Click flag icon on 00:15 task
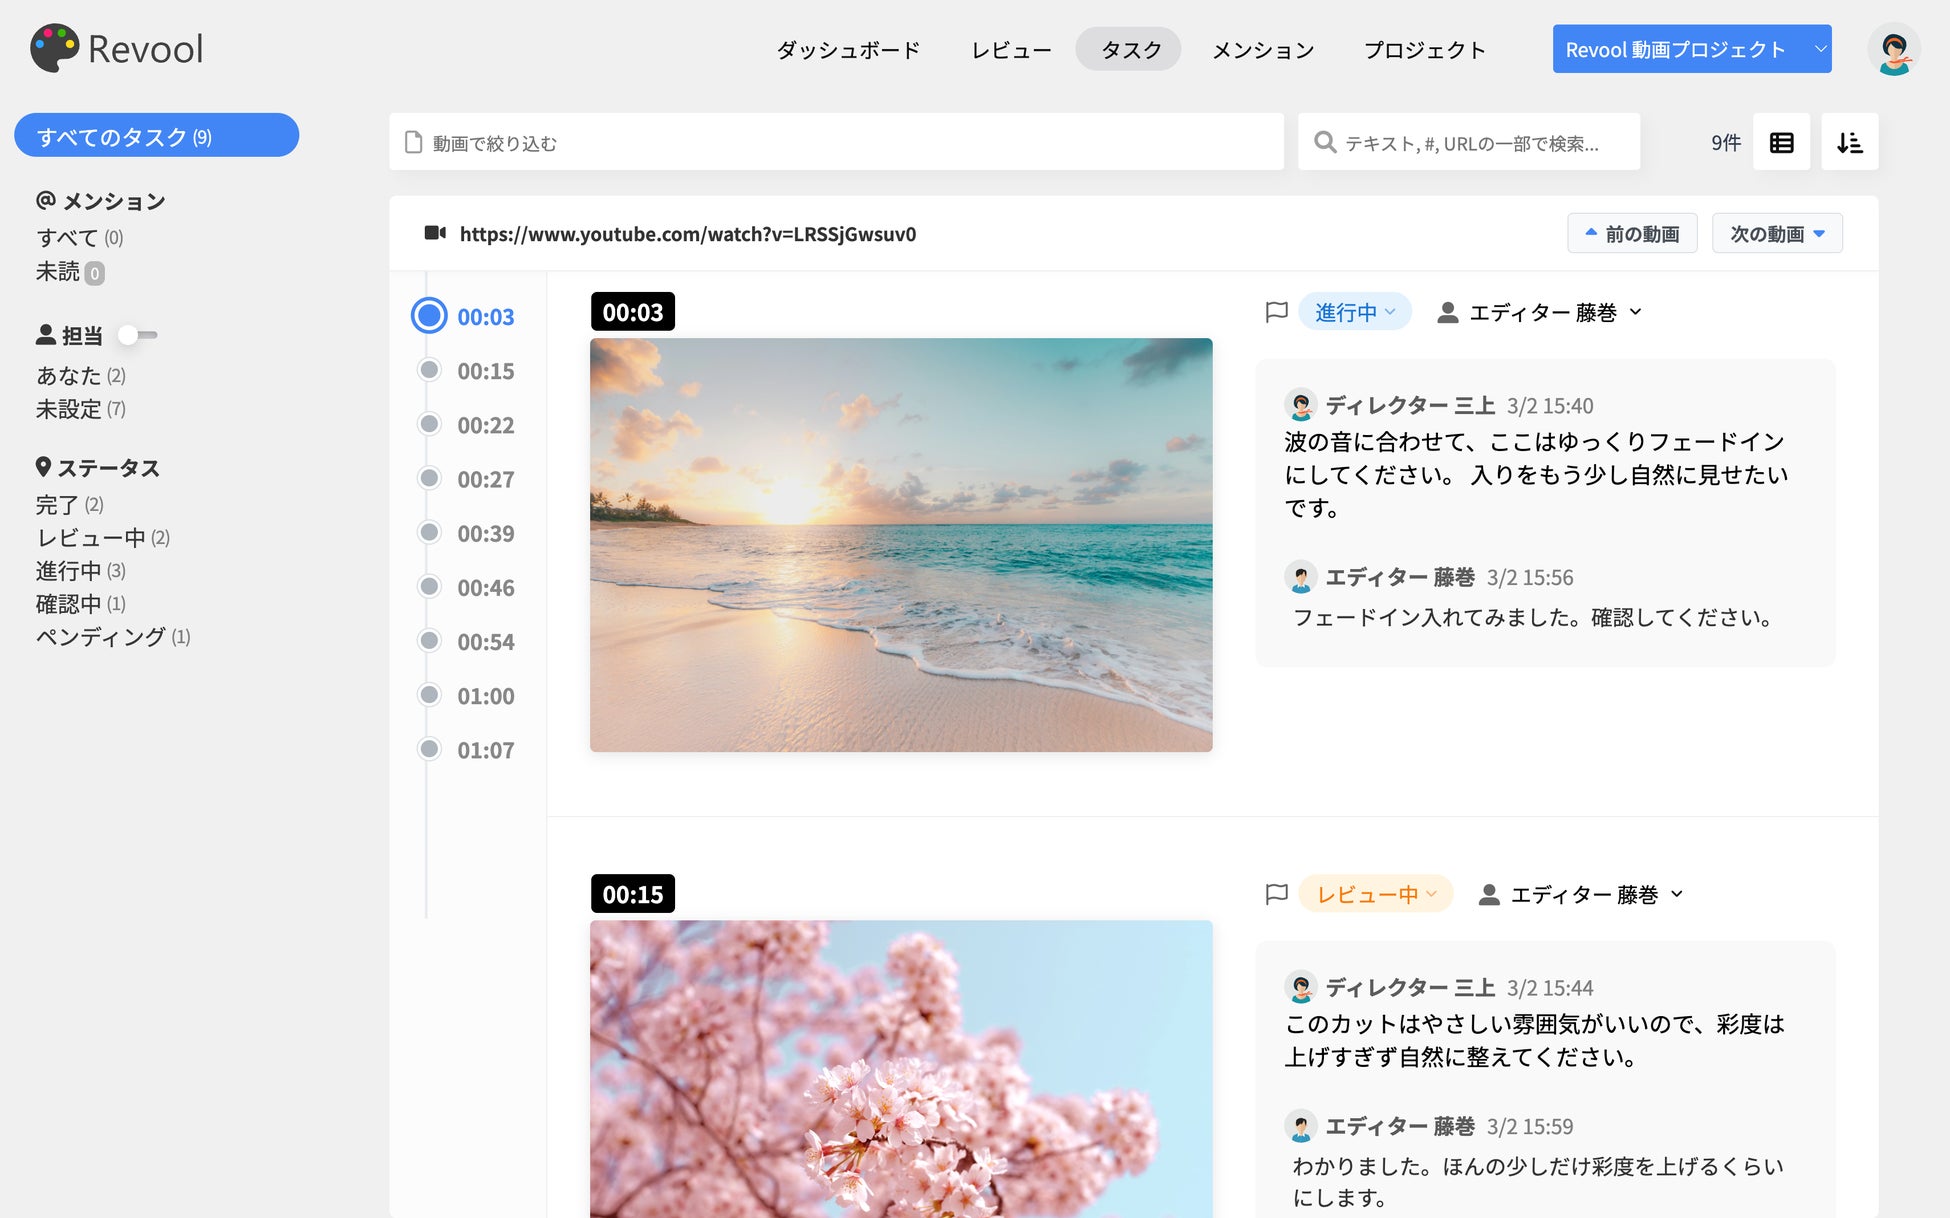 point(1276,894)
